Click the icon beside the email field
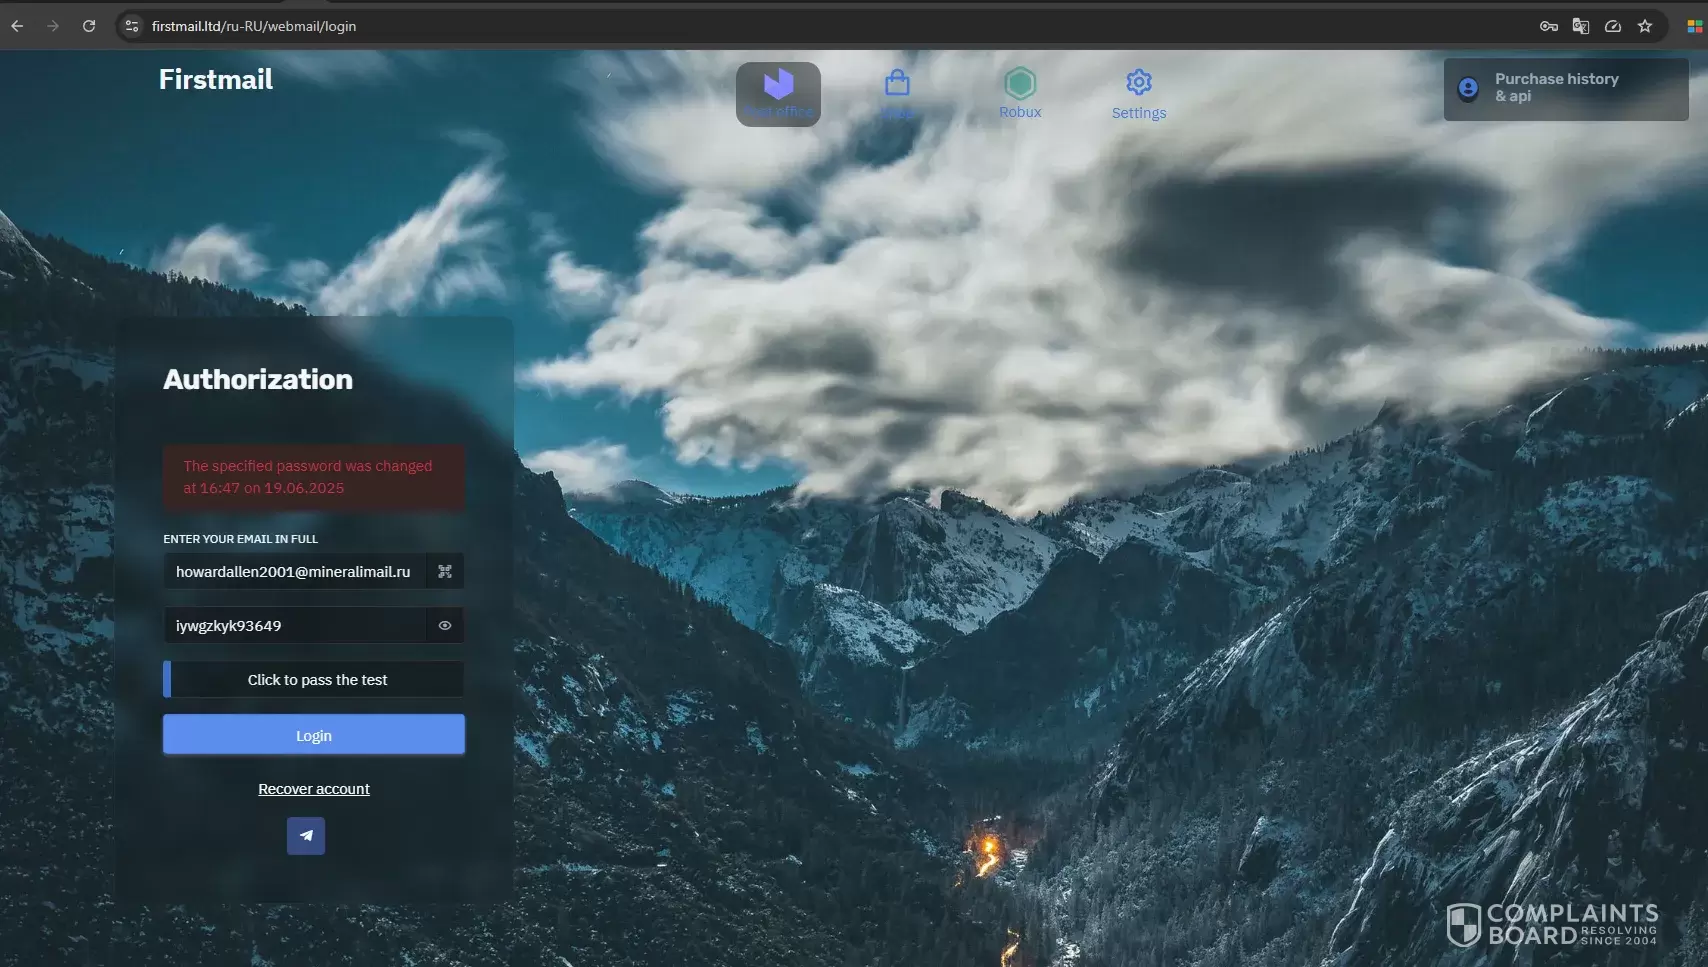The height and width of the screenshot is (967, 1708). (445, 571)
